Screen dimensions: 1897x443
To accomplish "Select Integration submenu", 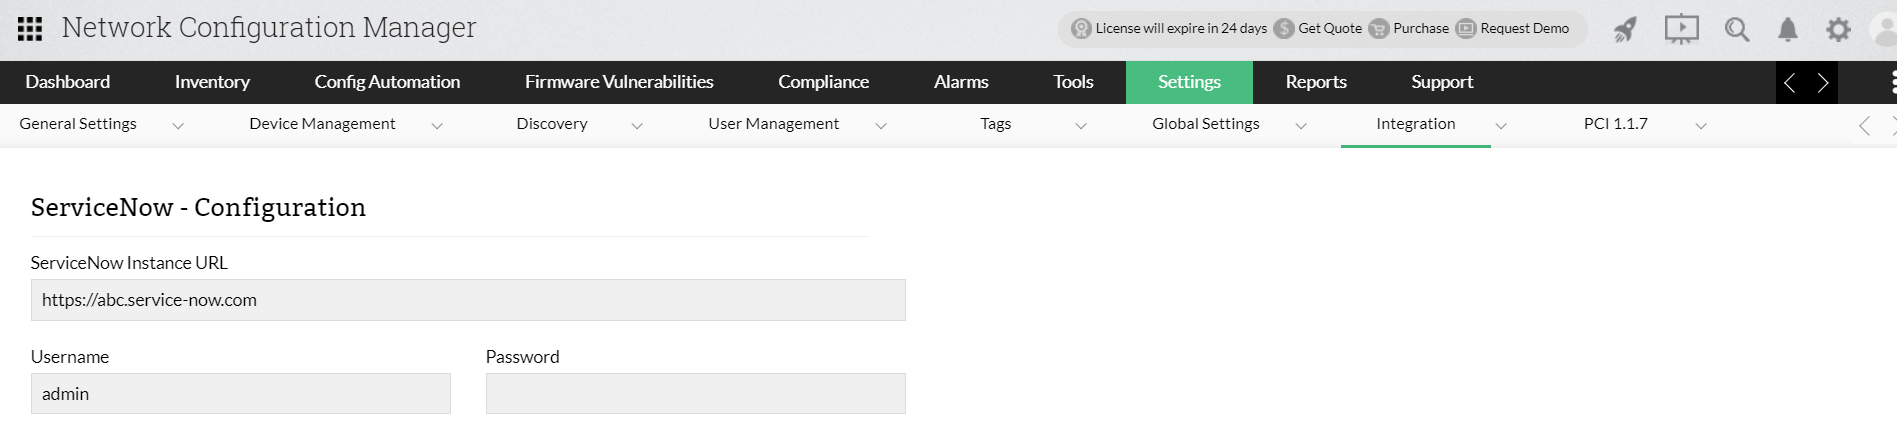I will 1416,124.
